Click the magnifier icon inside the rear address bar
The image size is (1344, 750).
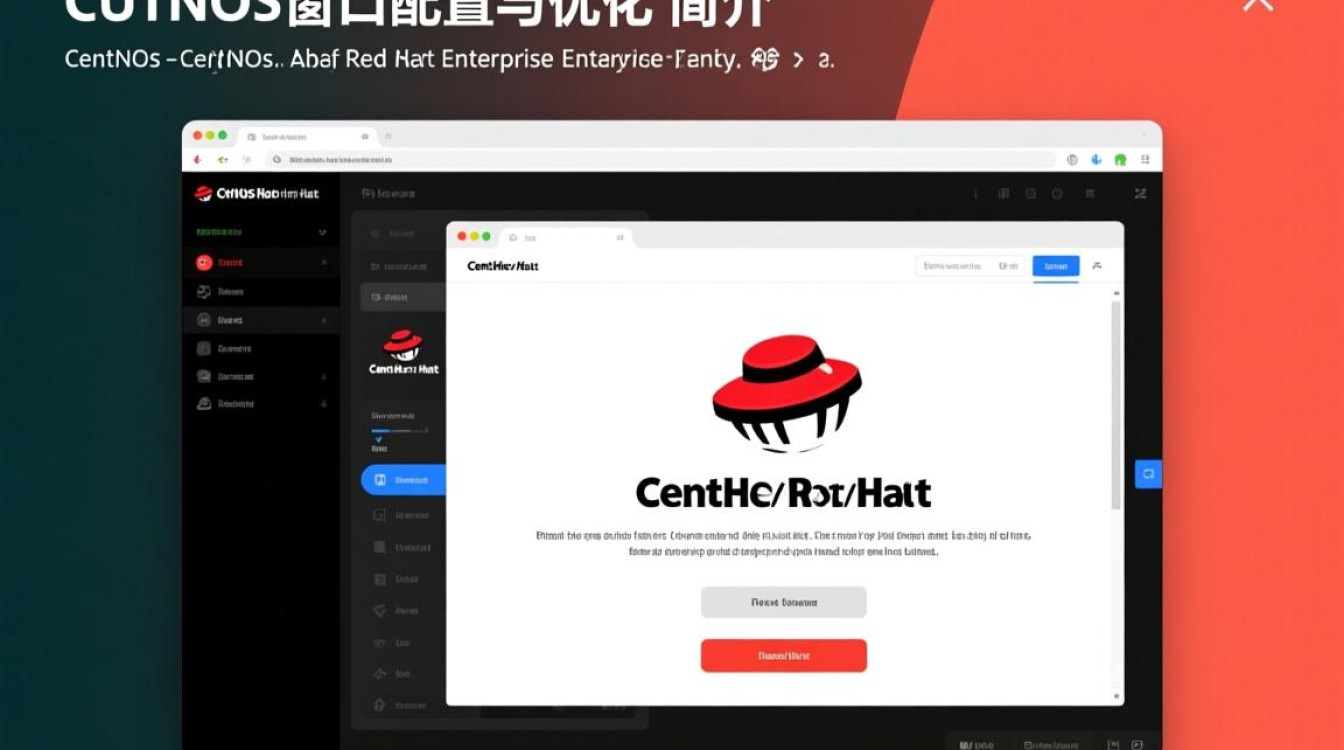277,159
